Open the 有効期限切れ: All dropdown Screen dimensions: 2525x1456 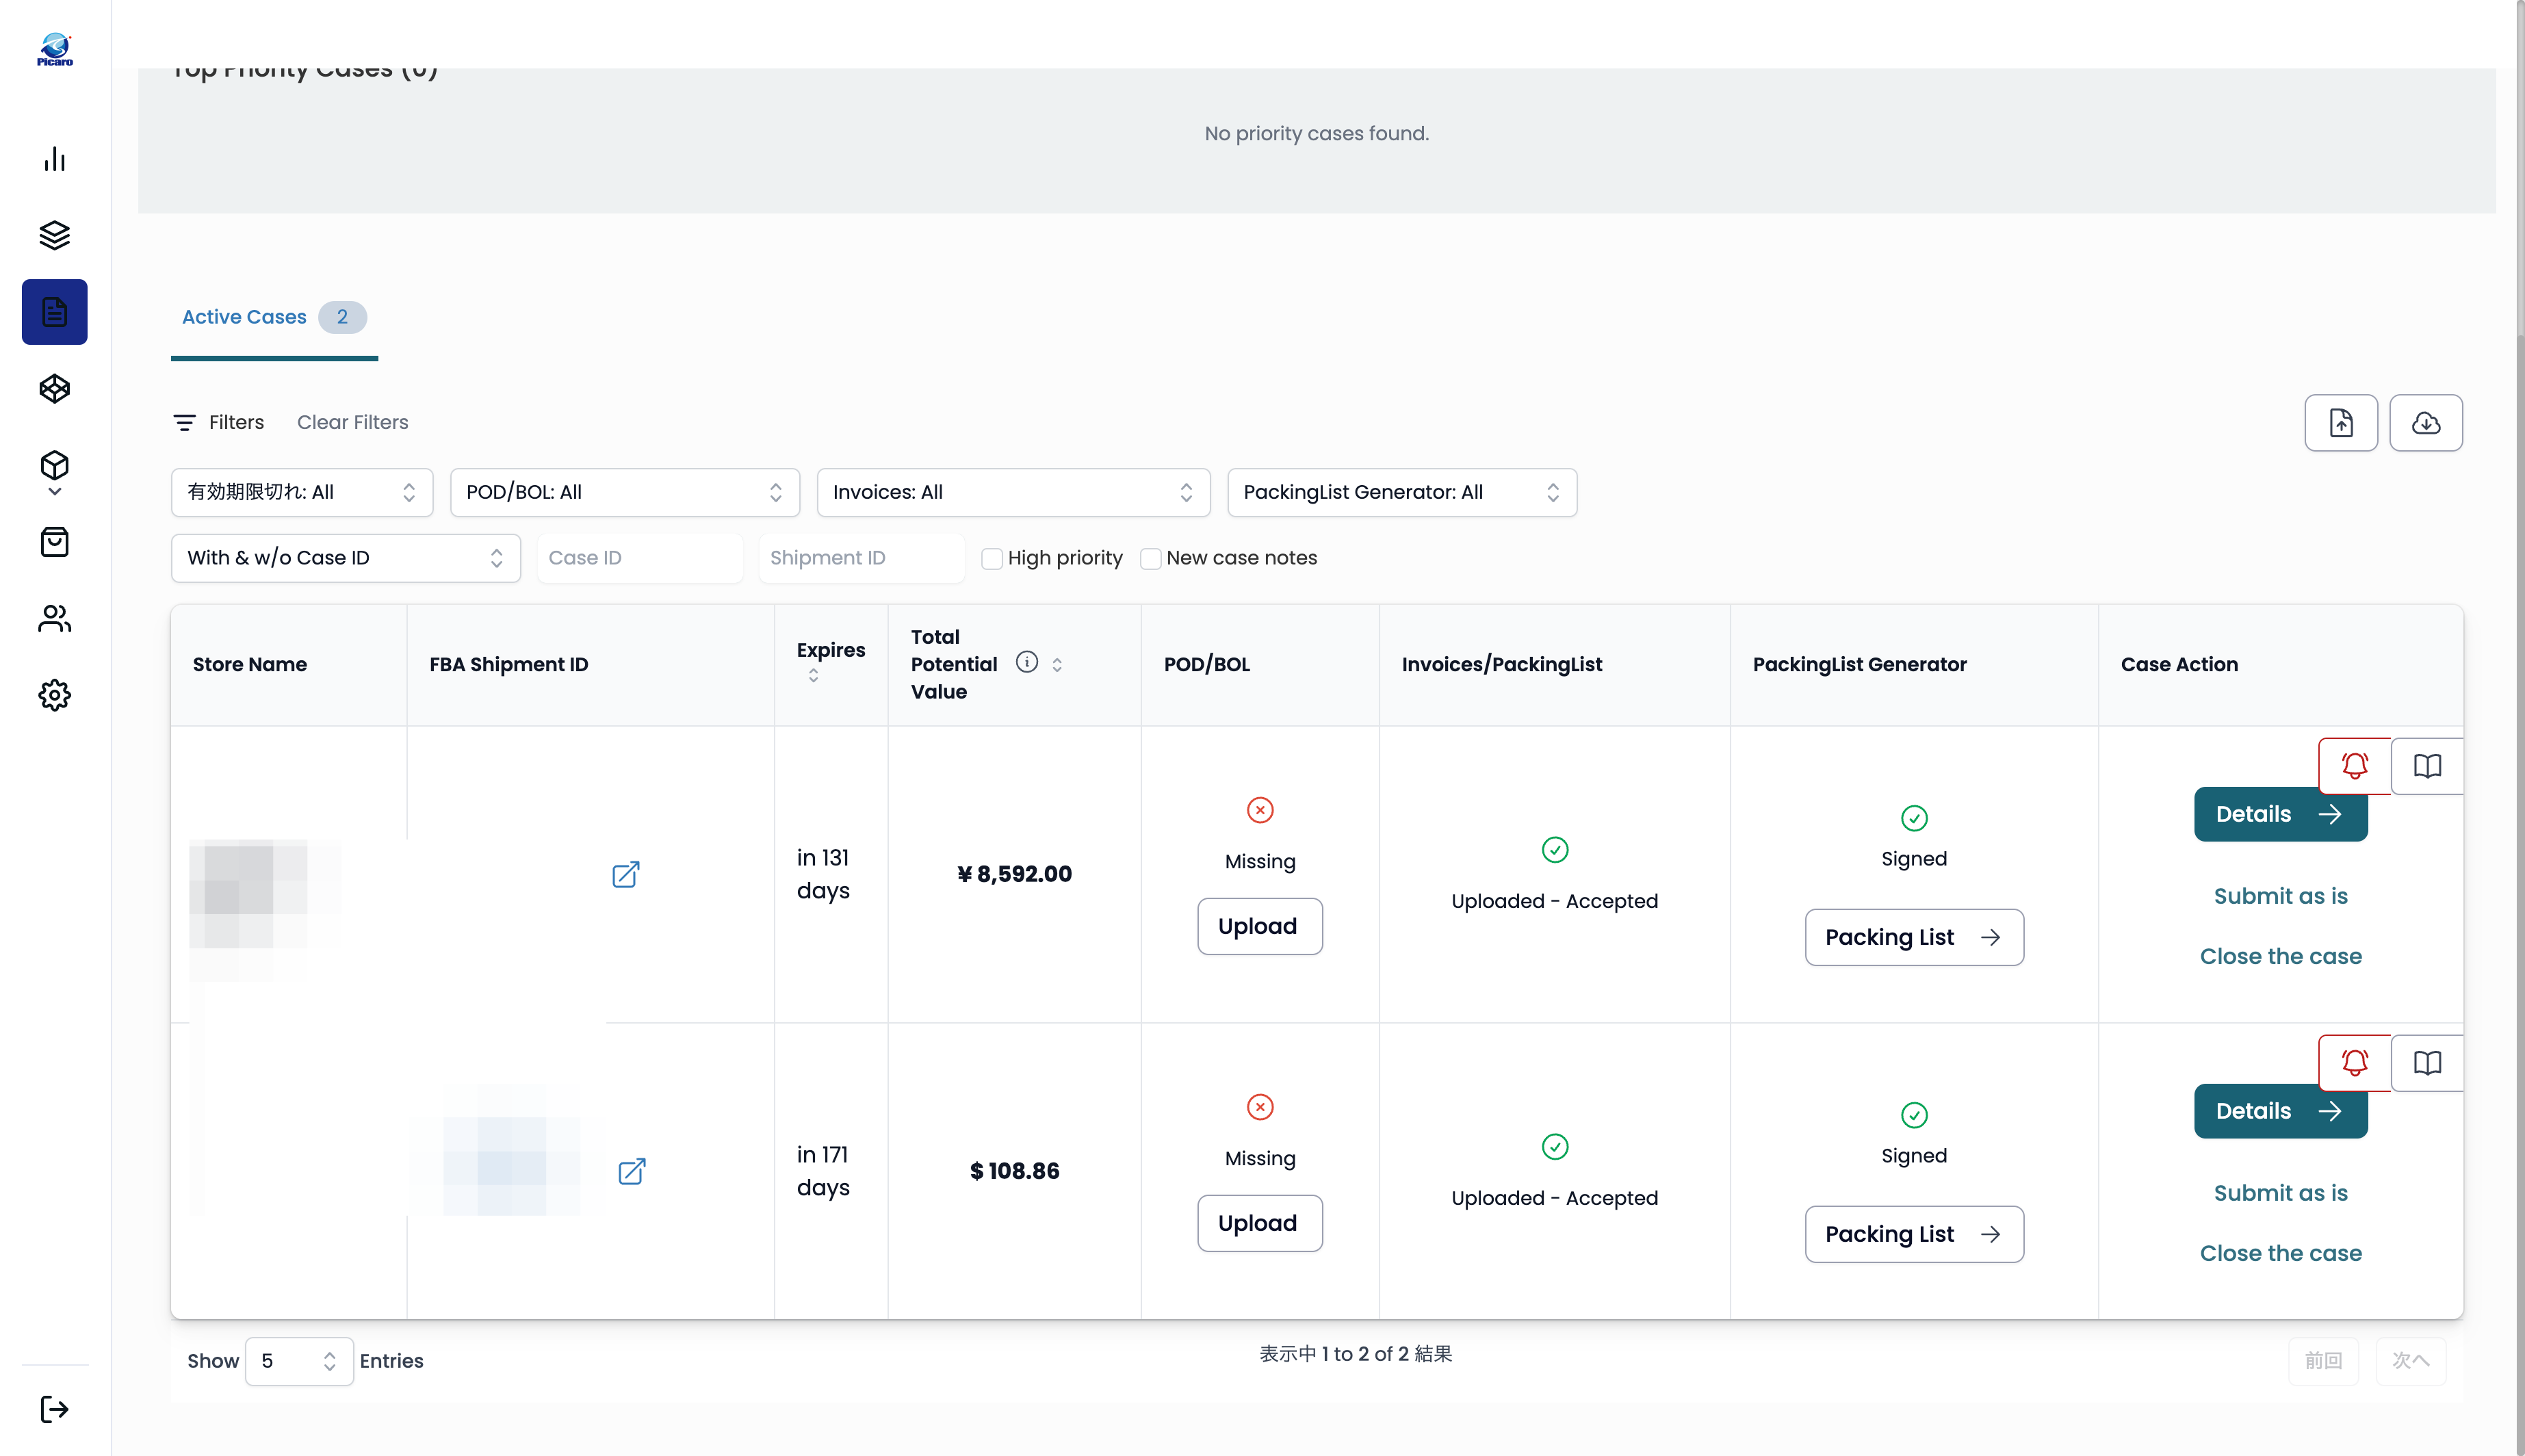(302, 492)
